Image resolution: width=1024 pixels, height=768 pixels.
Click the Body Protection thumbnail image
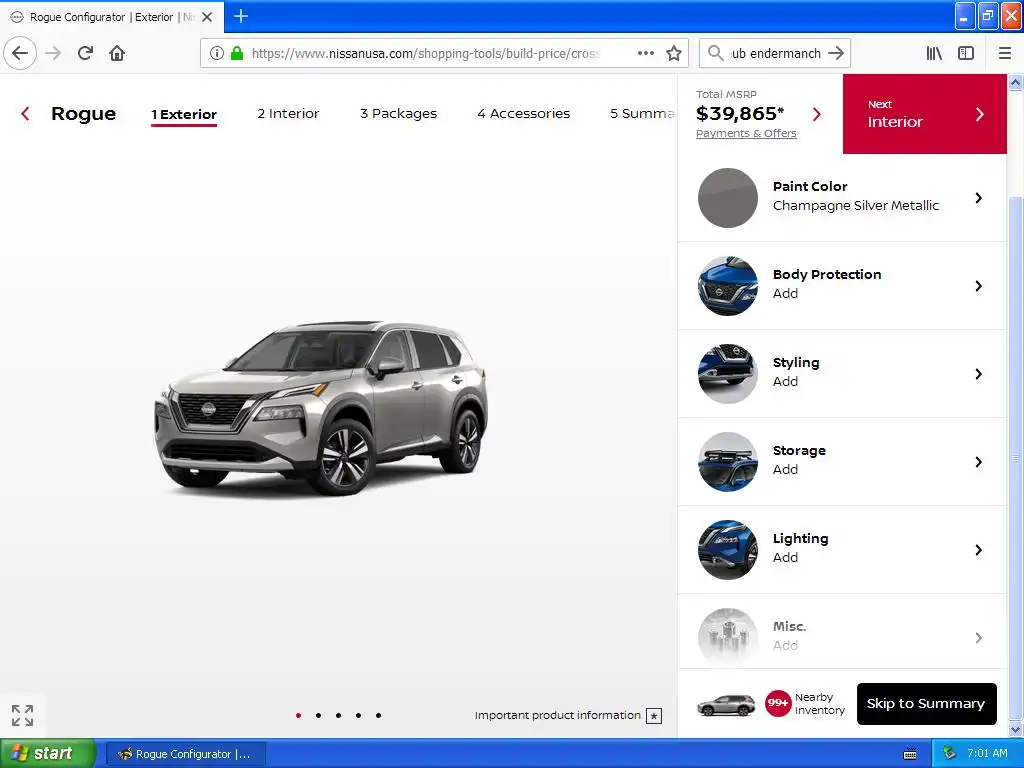(x=728, y=286)
